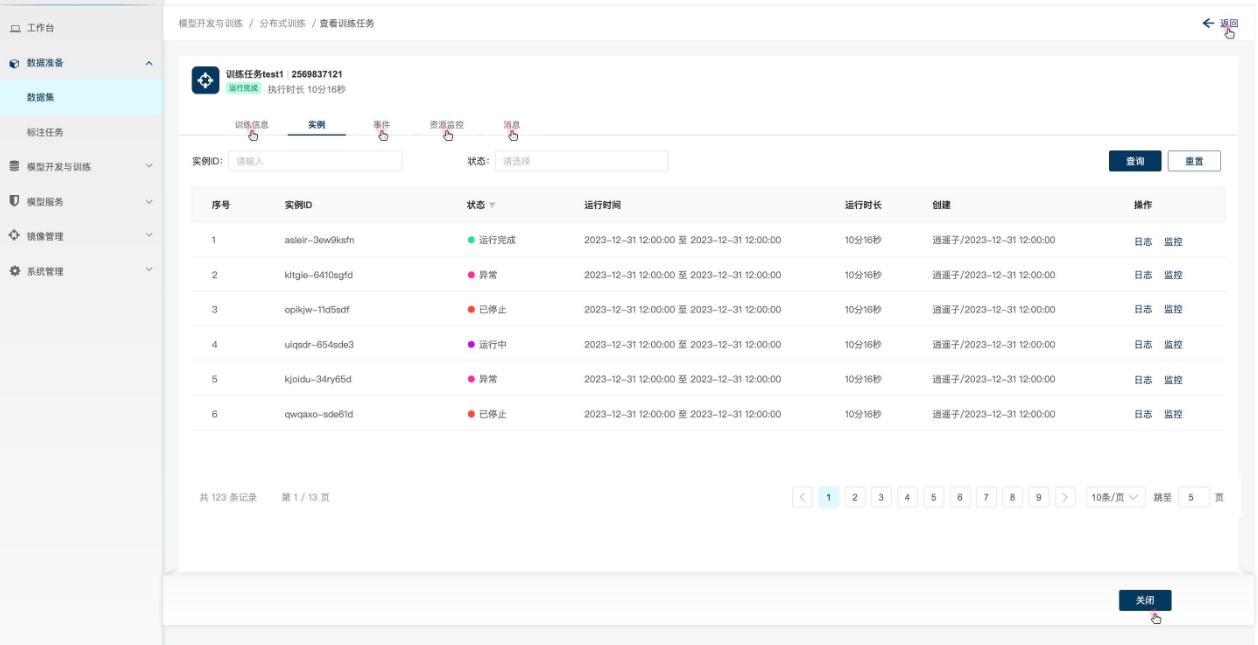Click the 系统管理 gear icon
Viewport: 1258px width, 645px height.
pos(14,271)
